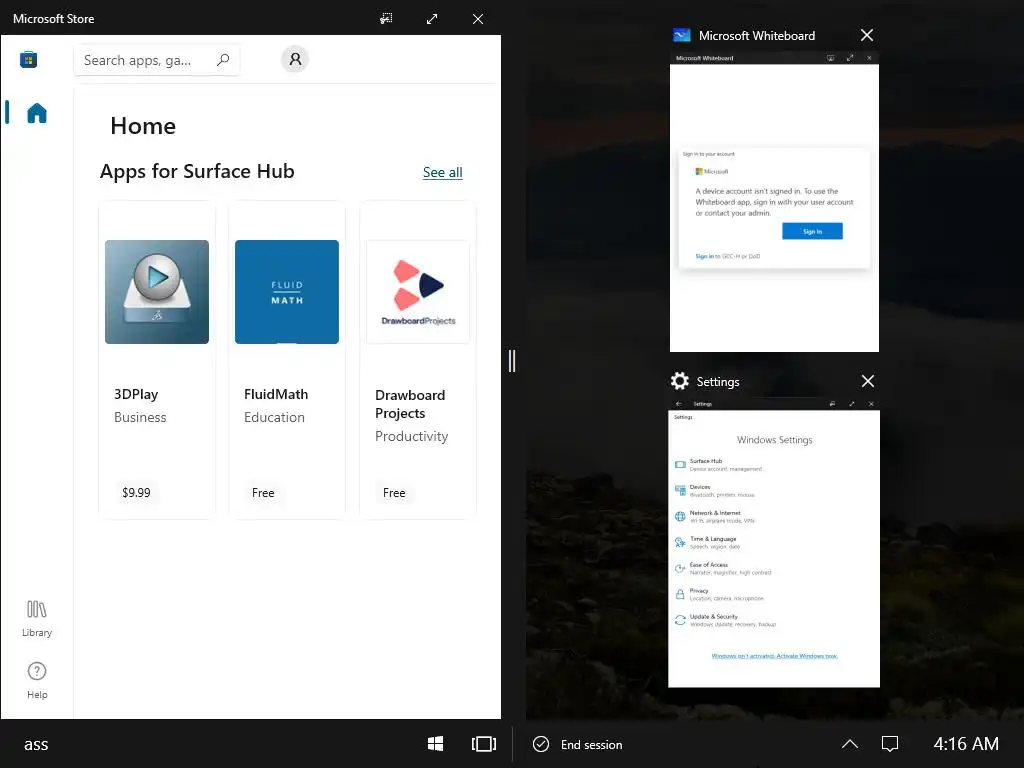The height and width of the screenshot is (768, 1024).
Task: Close the Microsoft Whiteboard task view card
Action: tap(867, 35)
